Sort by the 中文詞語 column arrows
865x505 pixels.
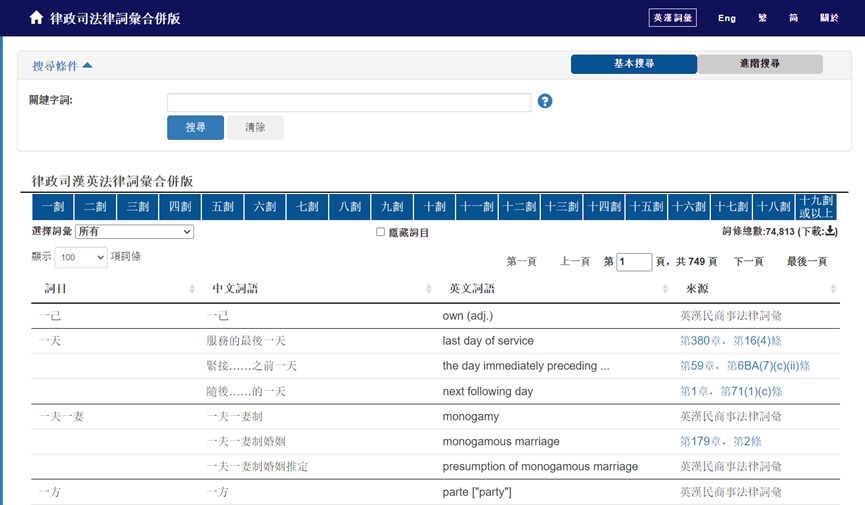click(x=429, y=289)
